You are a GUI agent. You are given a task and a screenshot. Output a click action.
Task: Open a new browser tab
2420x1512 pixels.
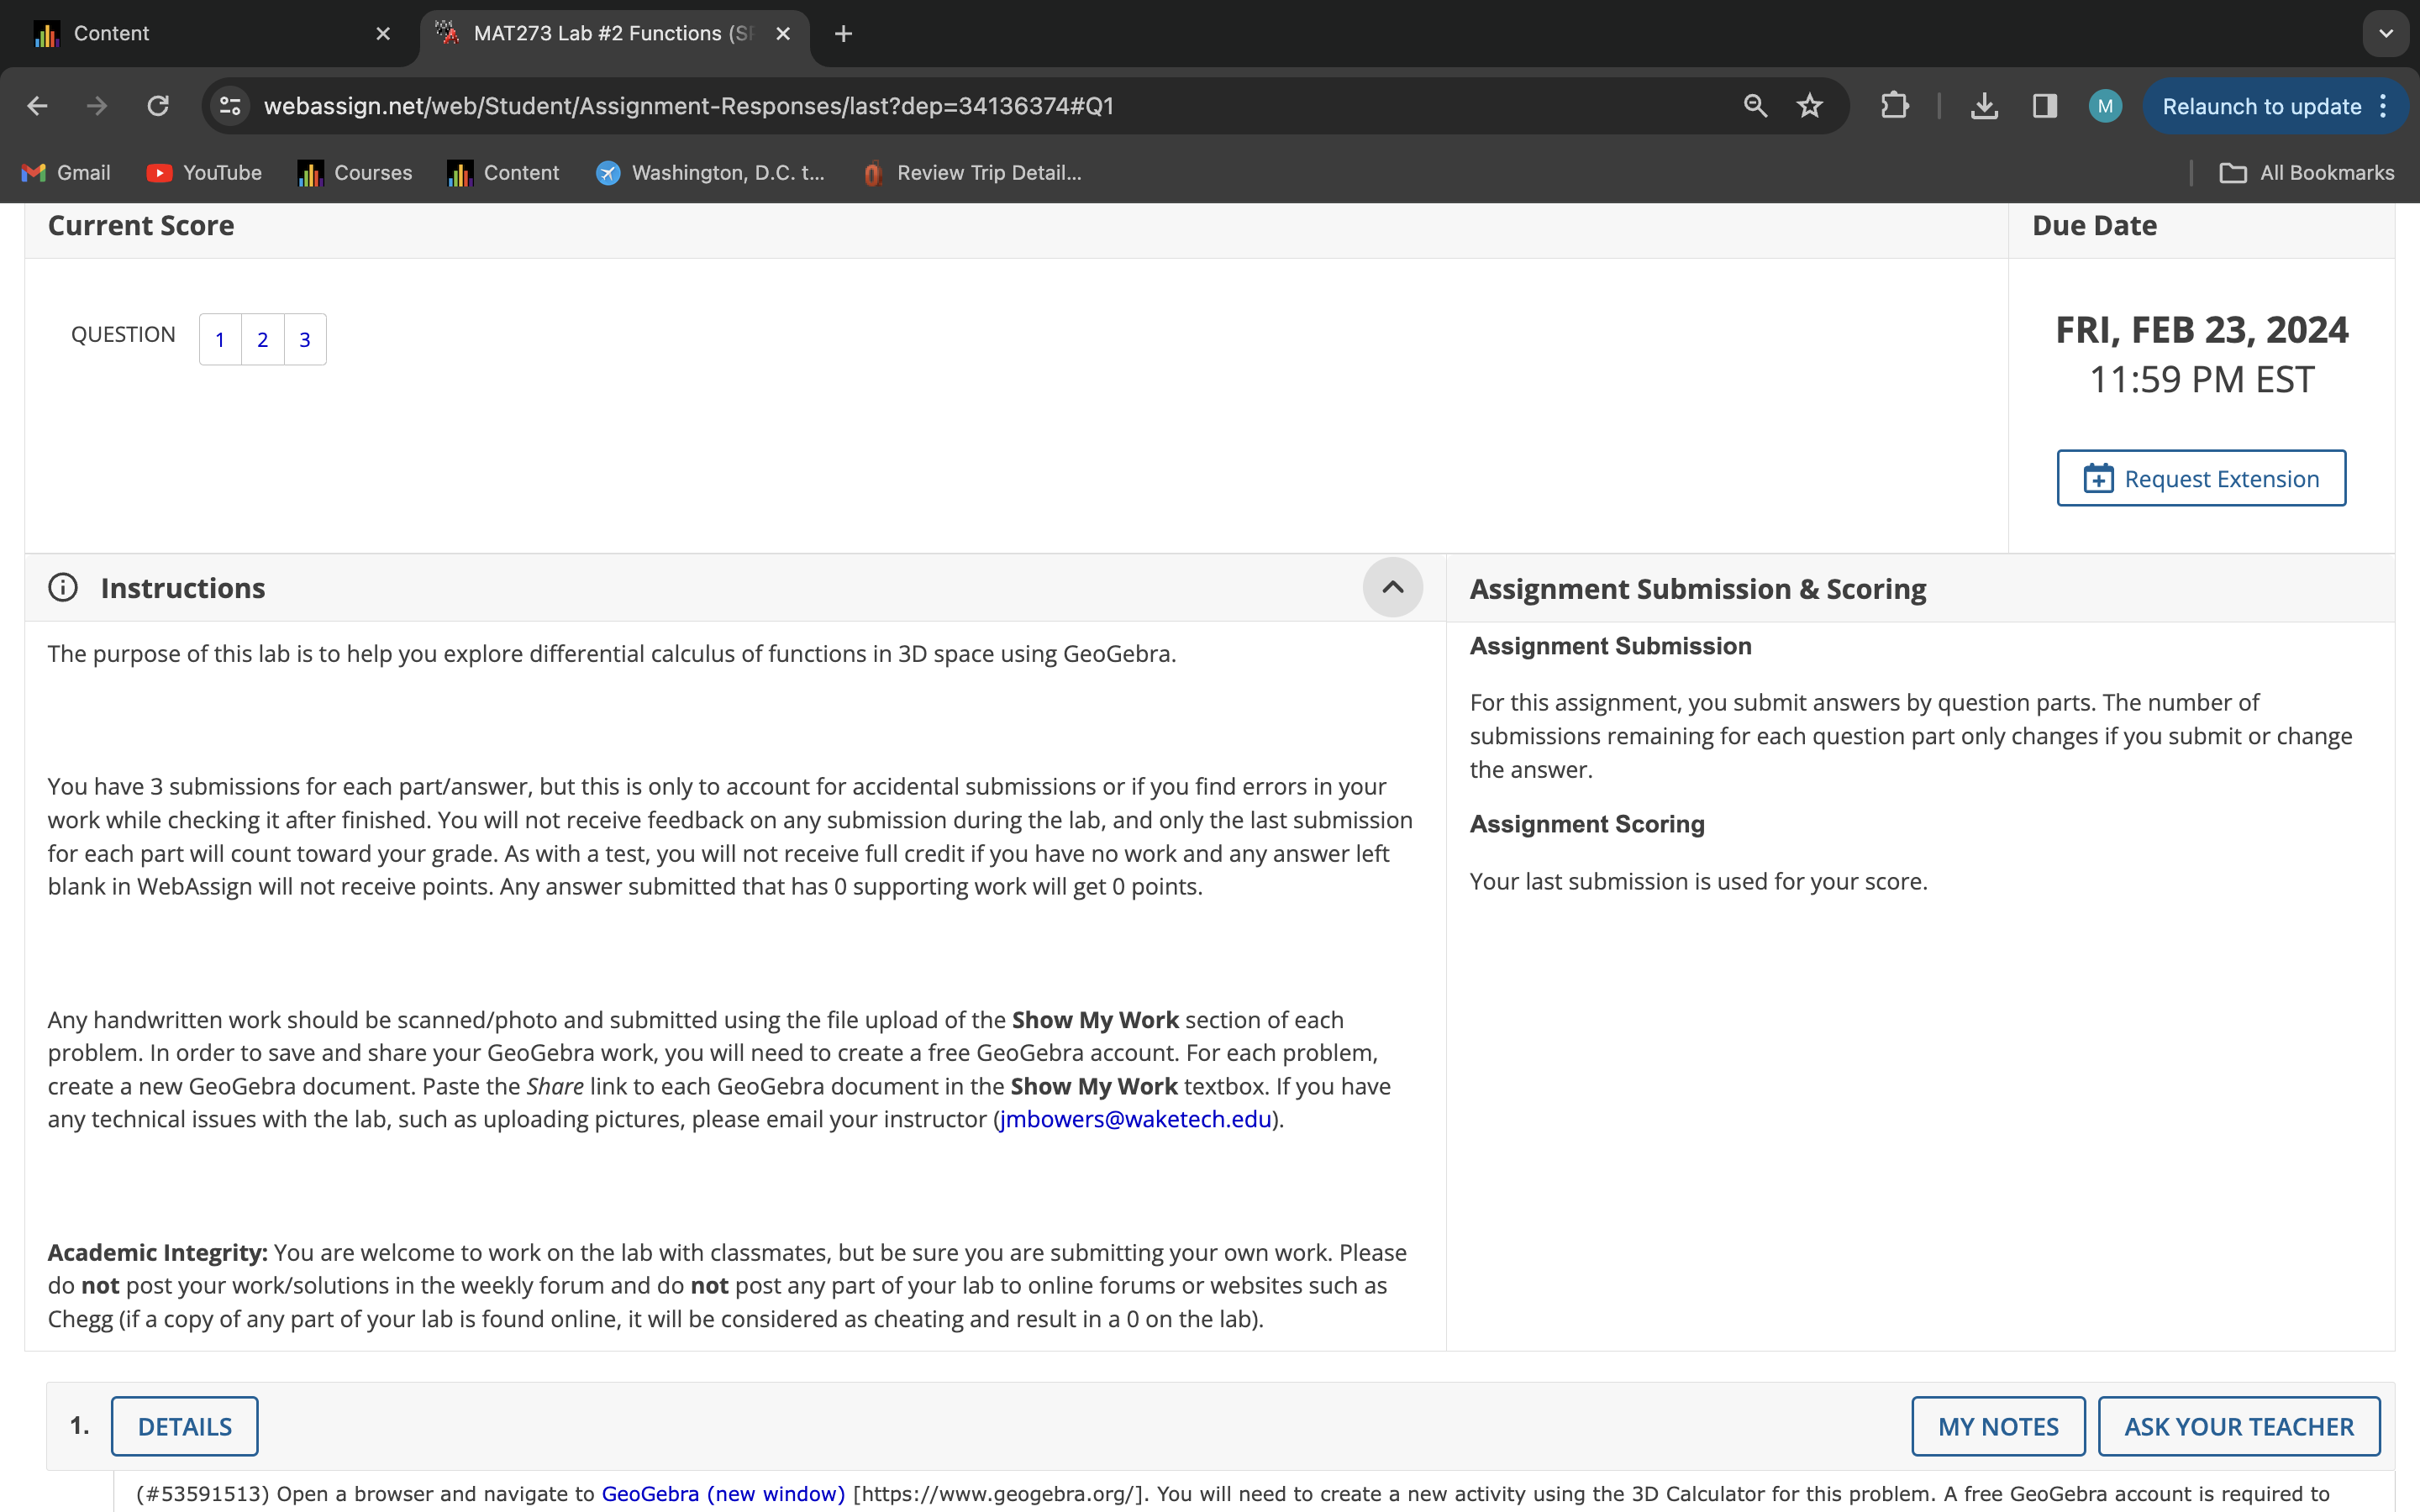tap(843, 34)
